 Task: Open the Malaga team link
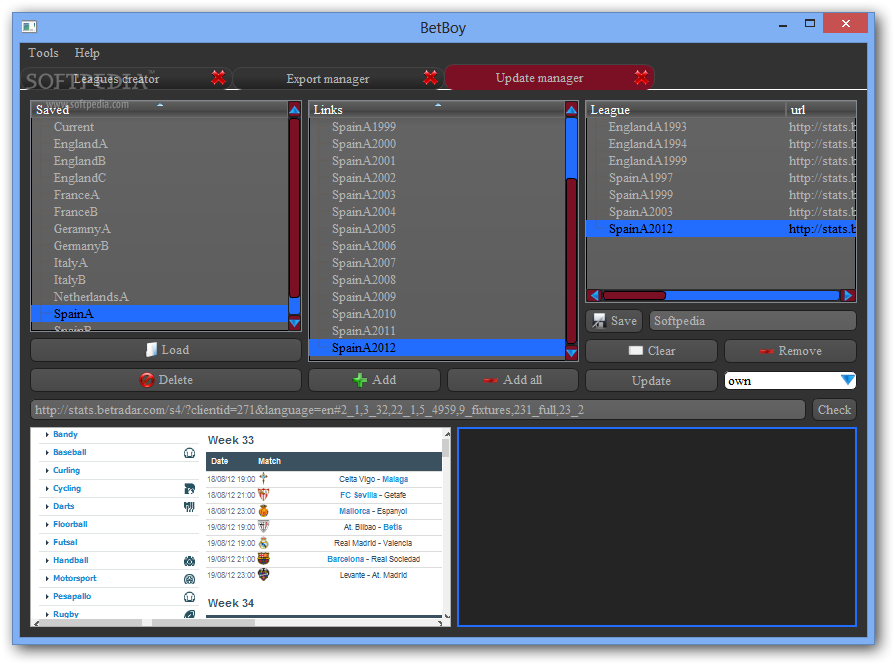tap(395, 479)
